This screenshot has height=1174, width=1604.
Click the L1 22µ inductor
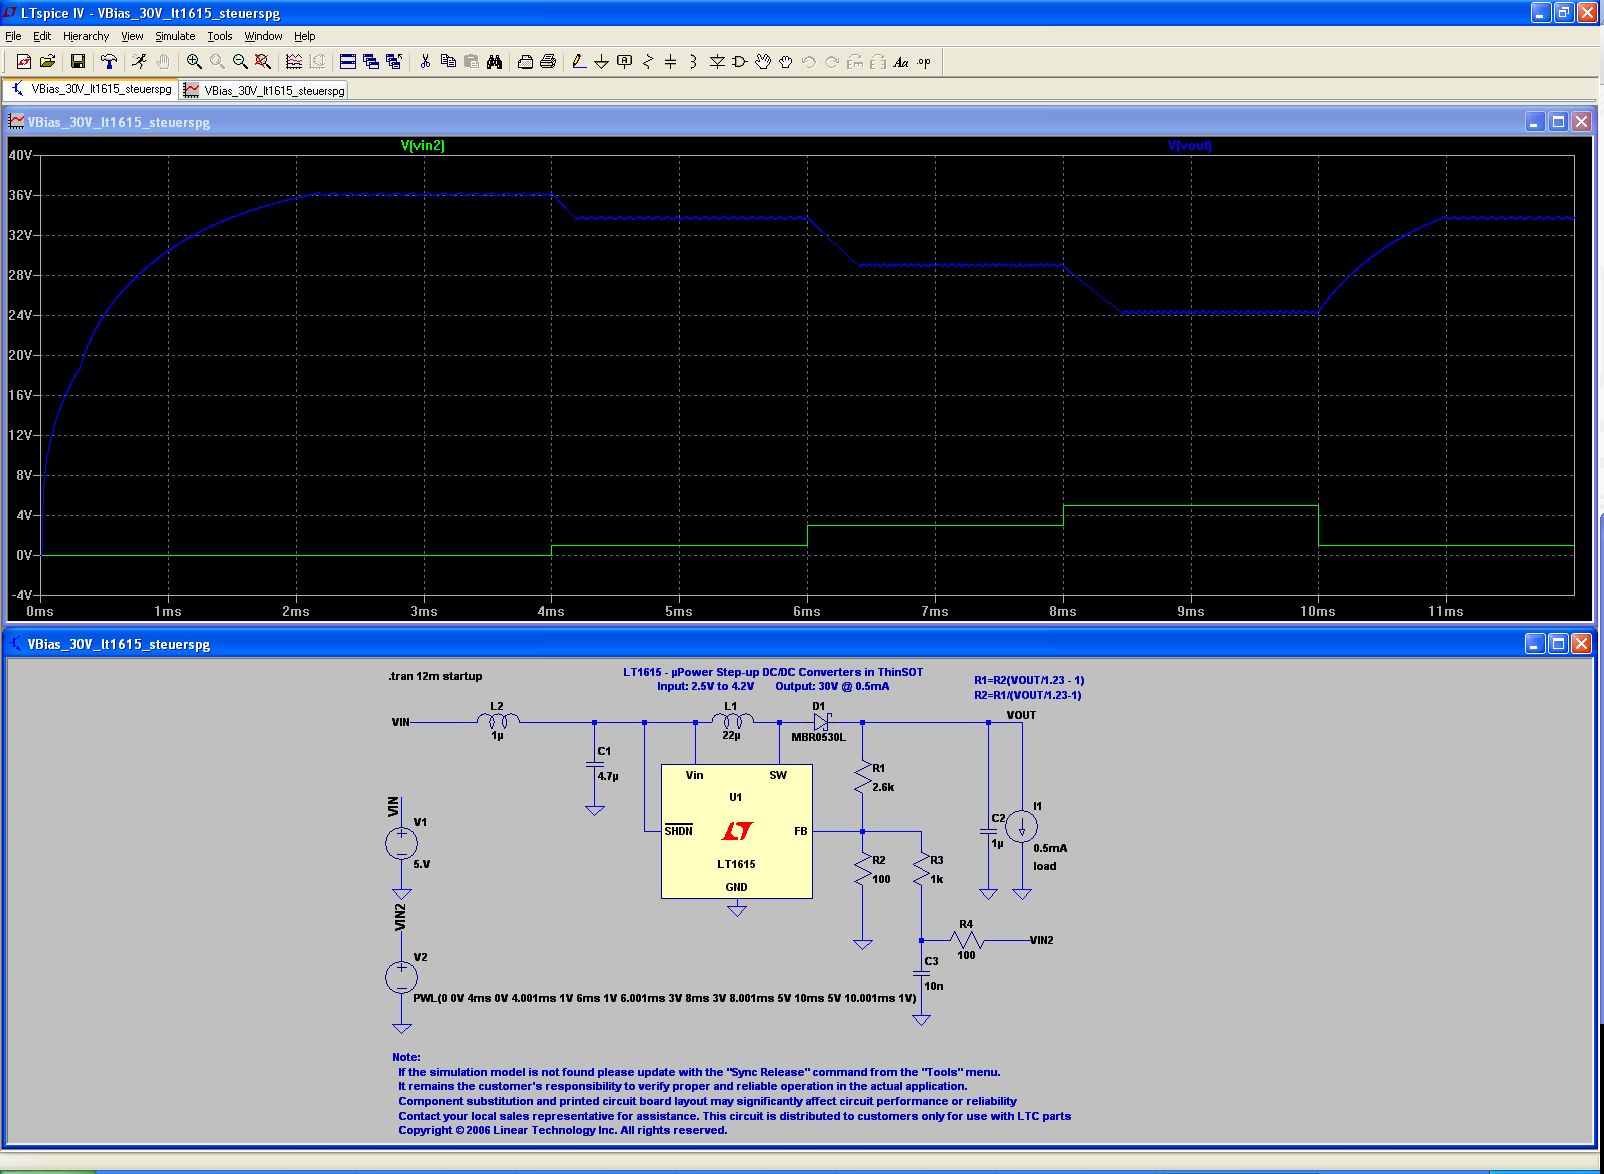(731, 720)
